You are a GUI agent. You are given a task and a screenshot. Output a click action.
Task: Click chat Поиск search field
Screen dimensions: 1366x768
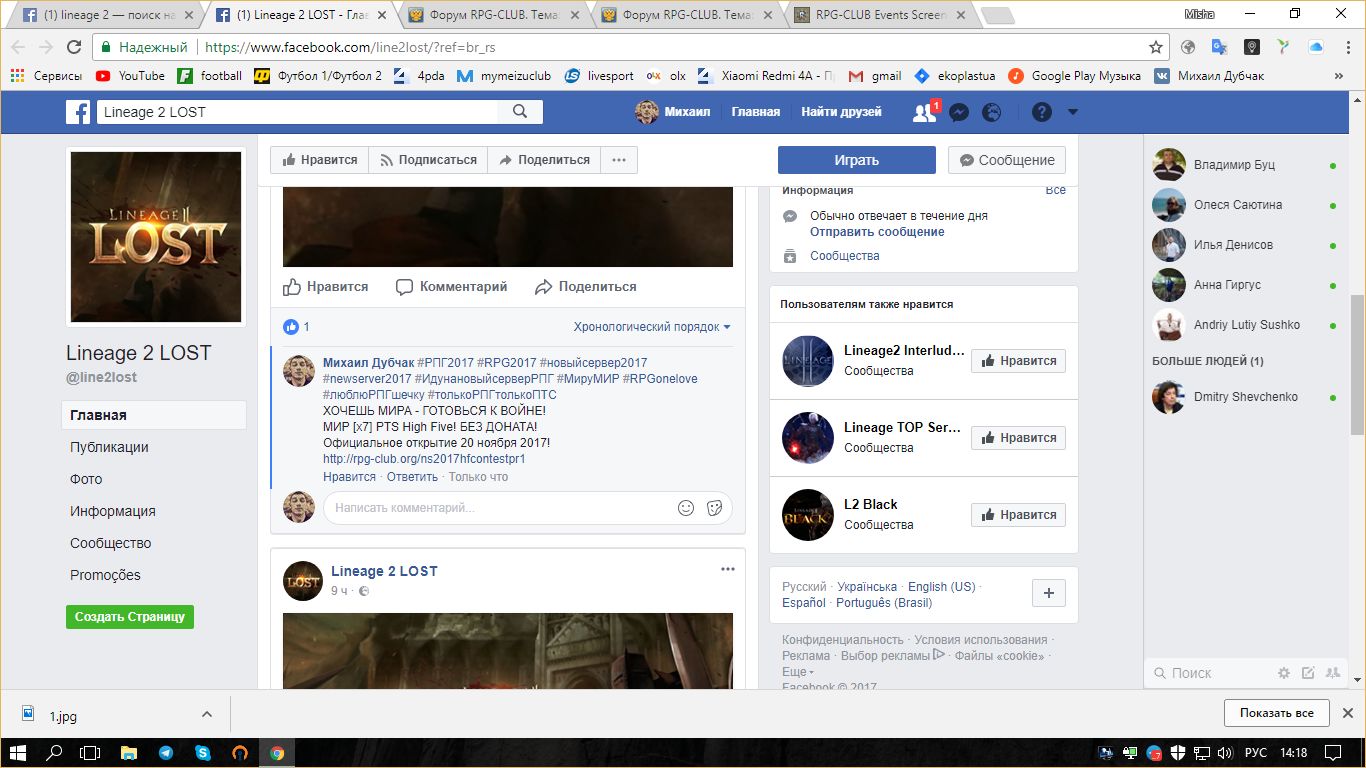(1210, 673)
